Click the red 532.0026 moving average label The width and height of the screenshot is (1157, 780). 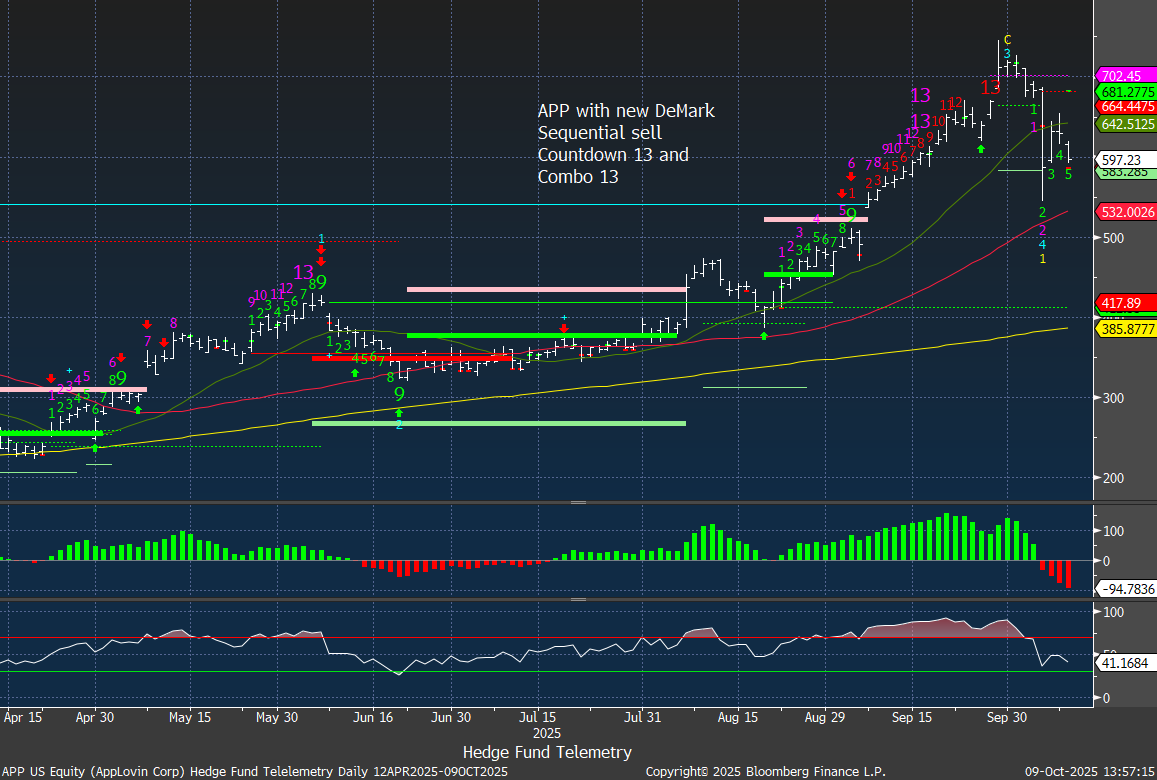coord(1126,212)
